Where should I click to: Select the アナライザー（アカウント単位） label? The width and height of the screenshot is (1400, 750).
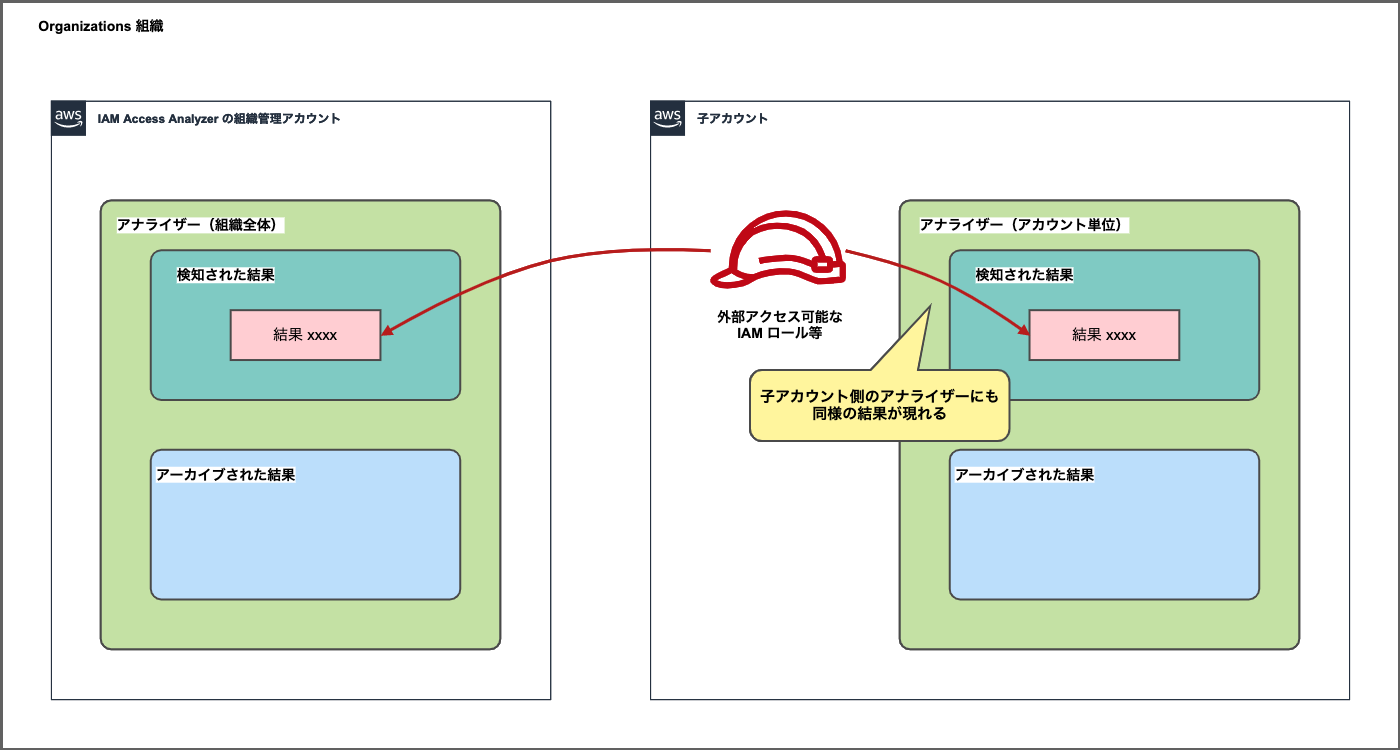pyautogui.click(x=1024, y=225)
